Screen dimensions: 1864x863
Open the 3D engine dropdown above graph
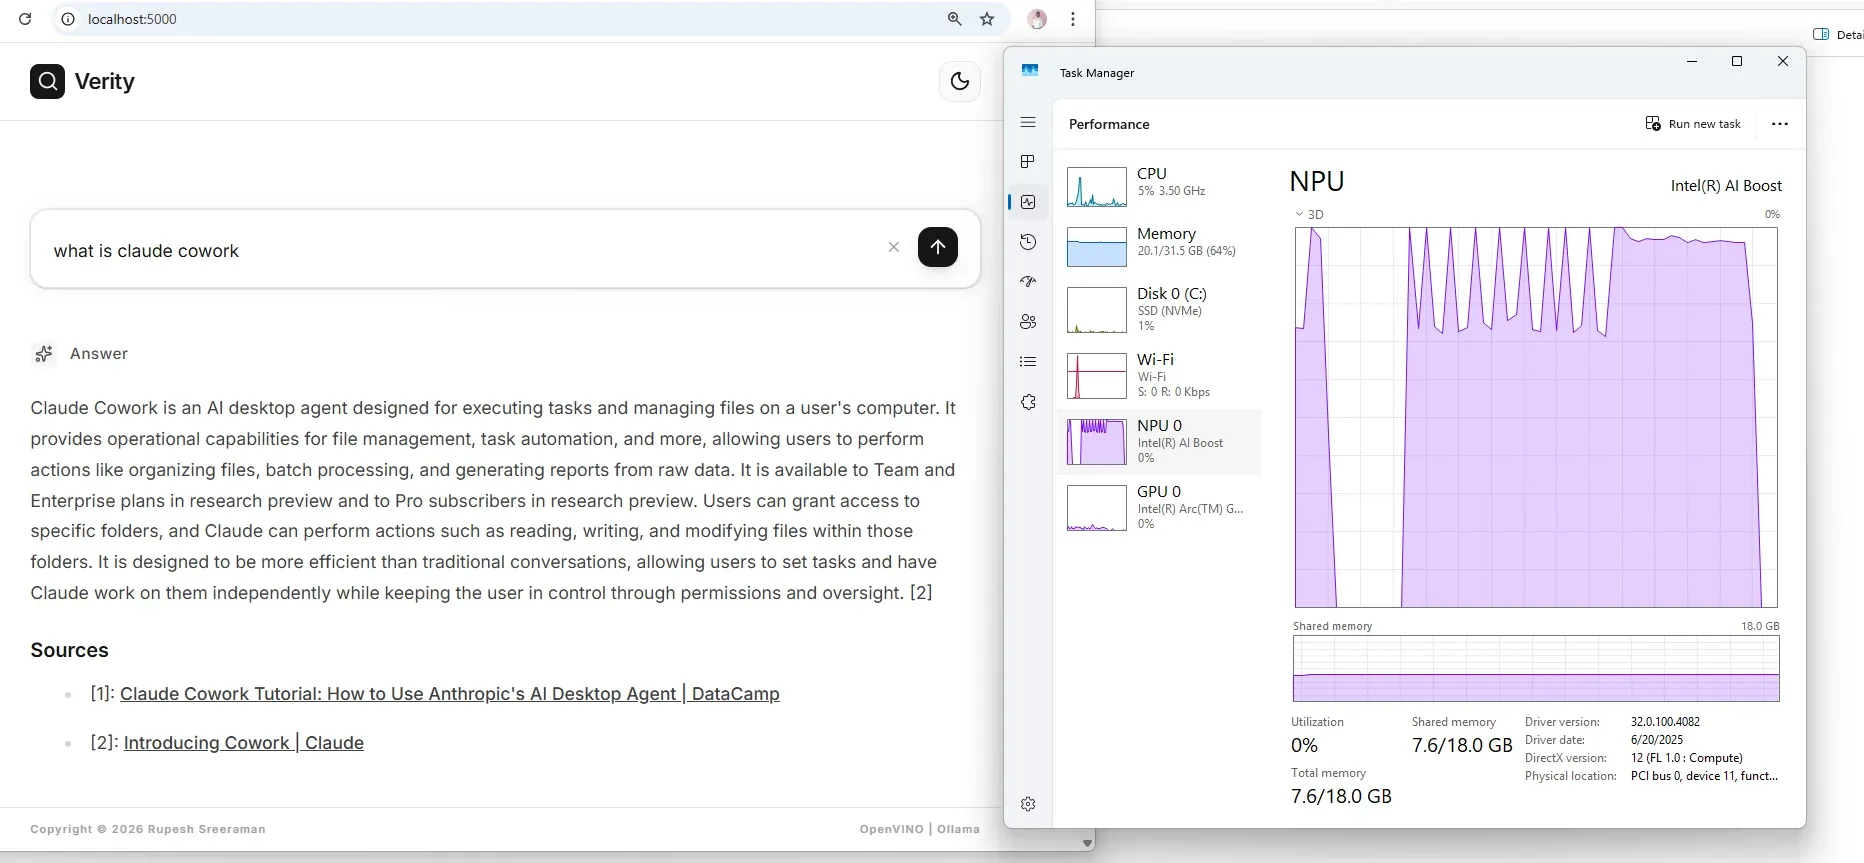[1309, 214]
